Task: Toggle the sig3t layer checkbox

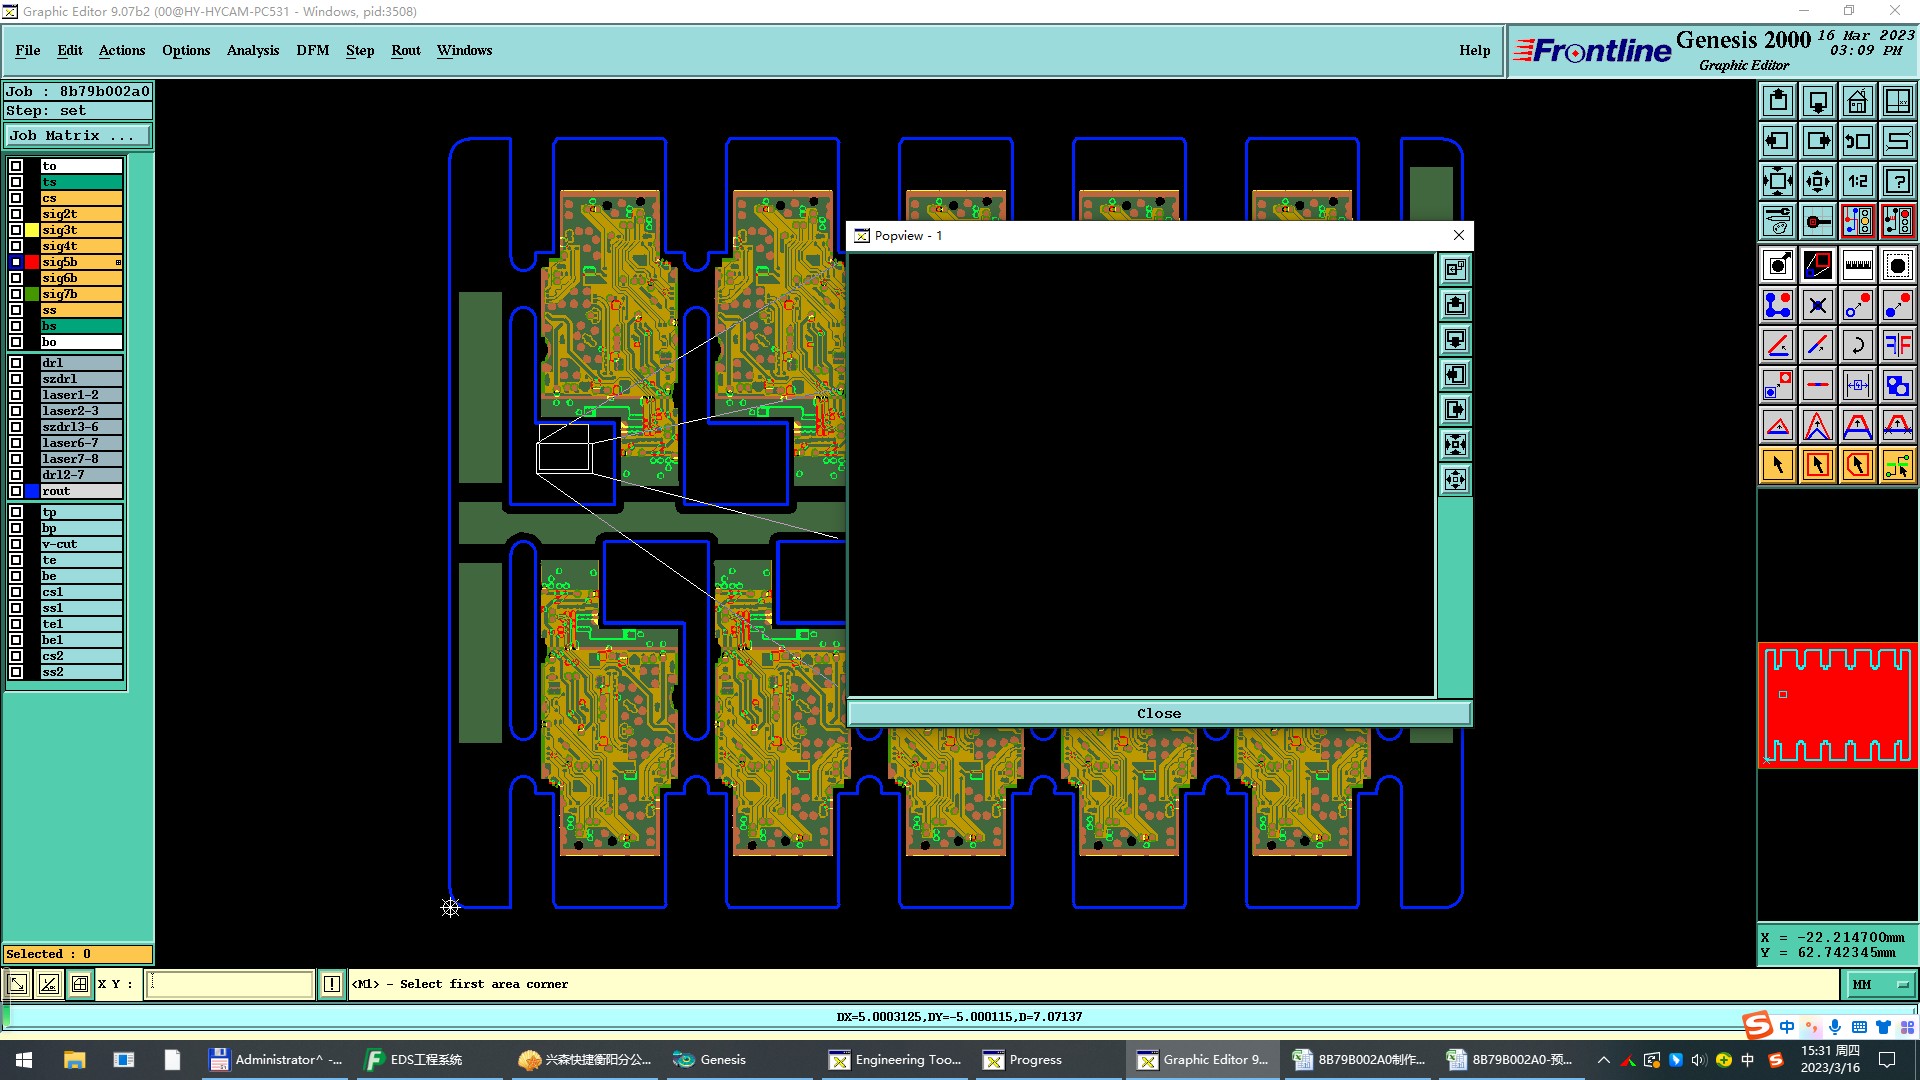Action: [16, 230]
